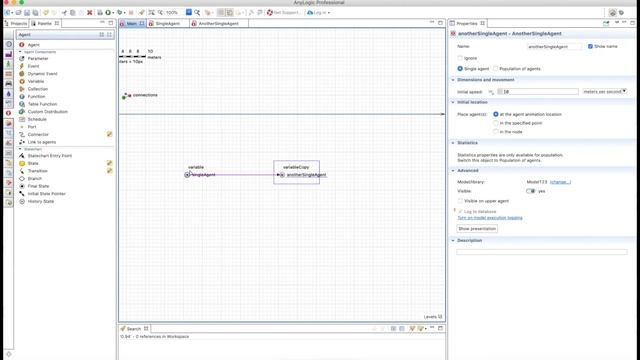This screenshot has height=360, width=640.
Task: Collapse the Dimensions and movement section
Action: (453, 80)
